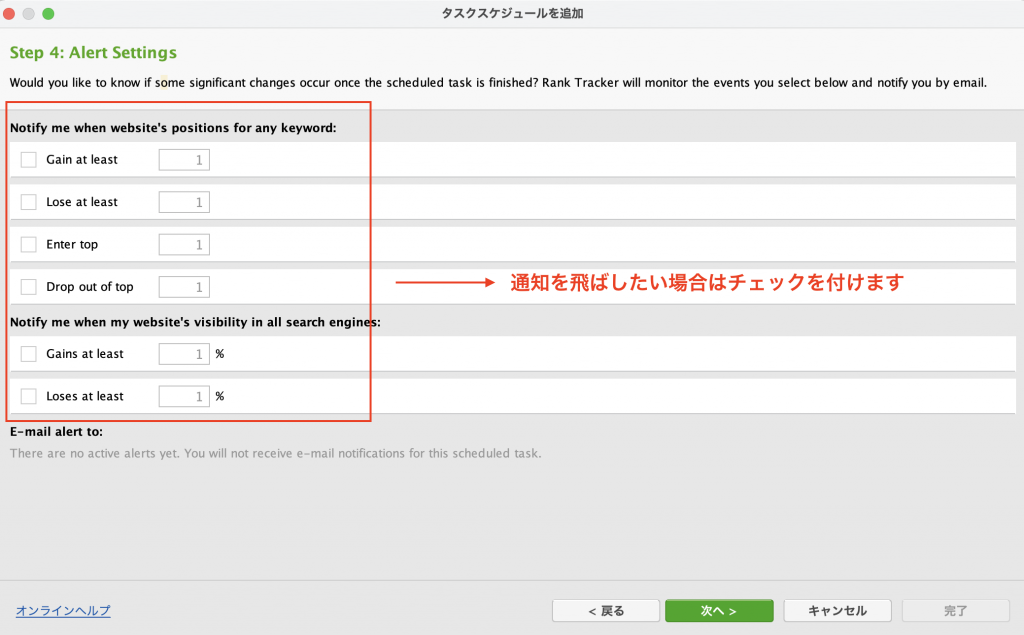The height and width of the screenshot is (635, 1024).
Task: Enable the 'Gain at least' checkbox
Action: (x=29, y=159)
